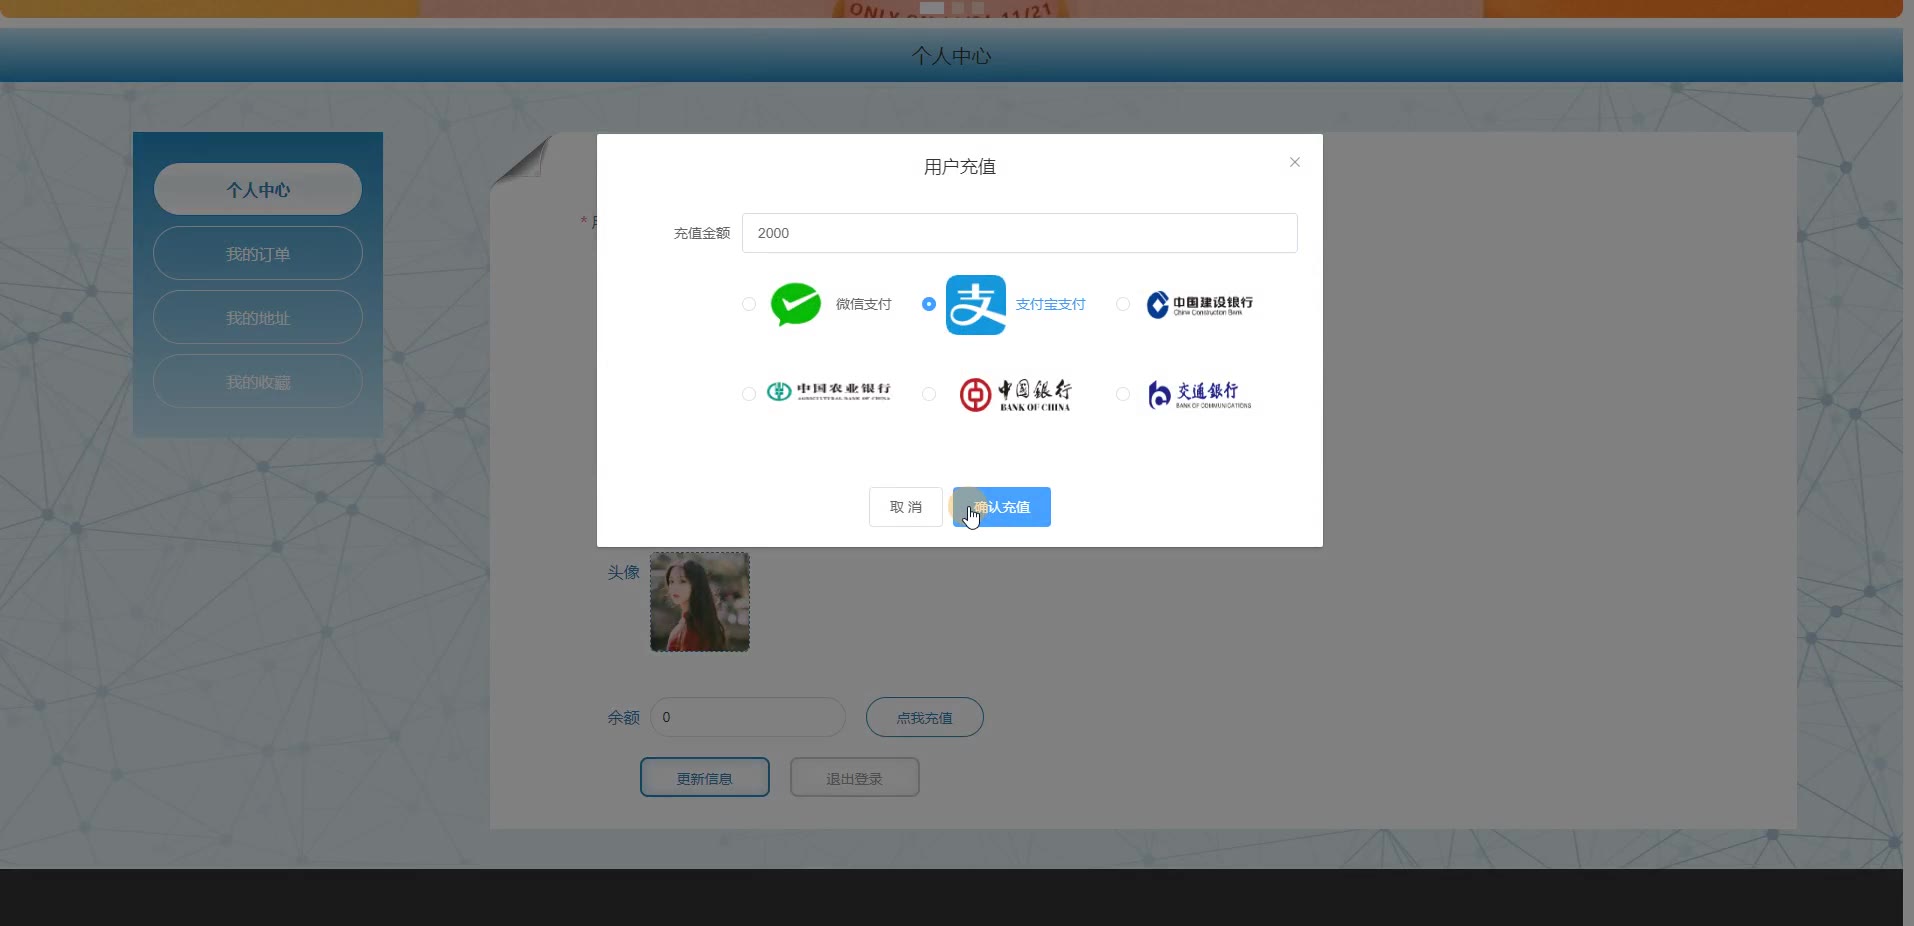The height and width of the screenshot is (926, 1914).
Task: Click the 支付宝支付 text label
Action: tap(1050, 304)
